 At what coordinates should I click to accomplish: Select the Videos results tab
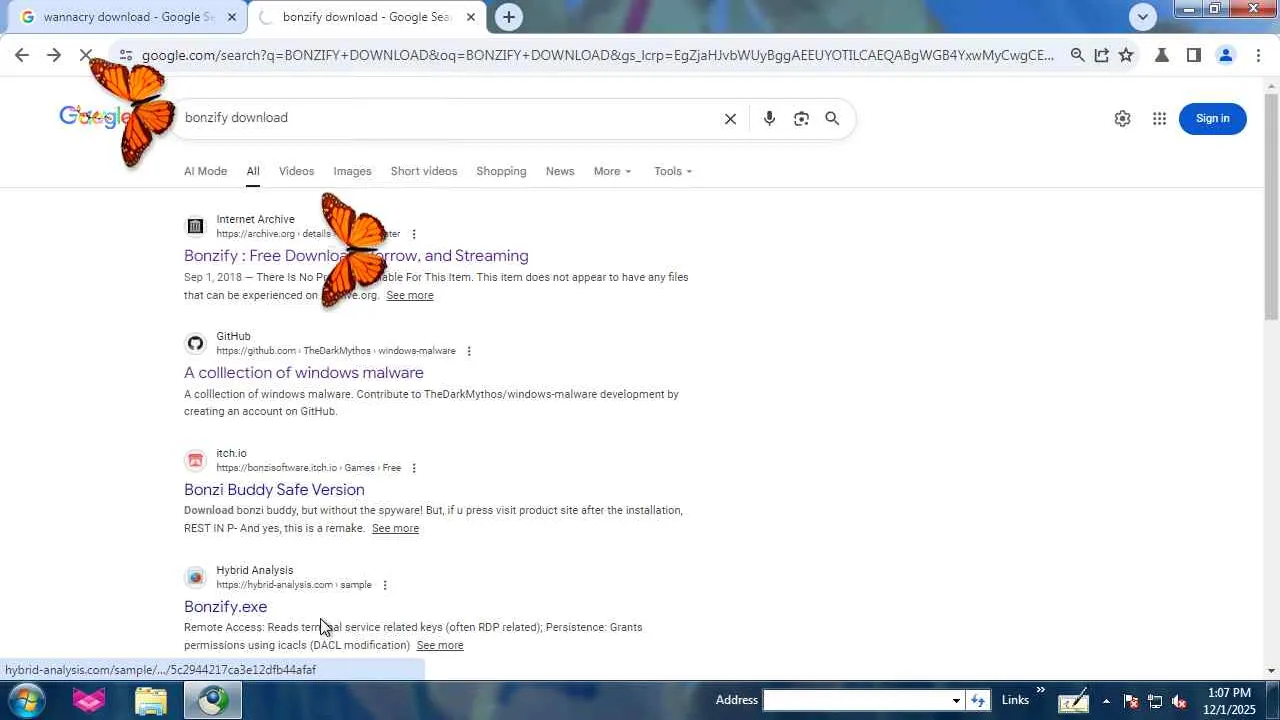tap(296, 171)
